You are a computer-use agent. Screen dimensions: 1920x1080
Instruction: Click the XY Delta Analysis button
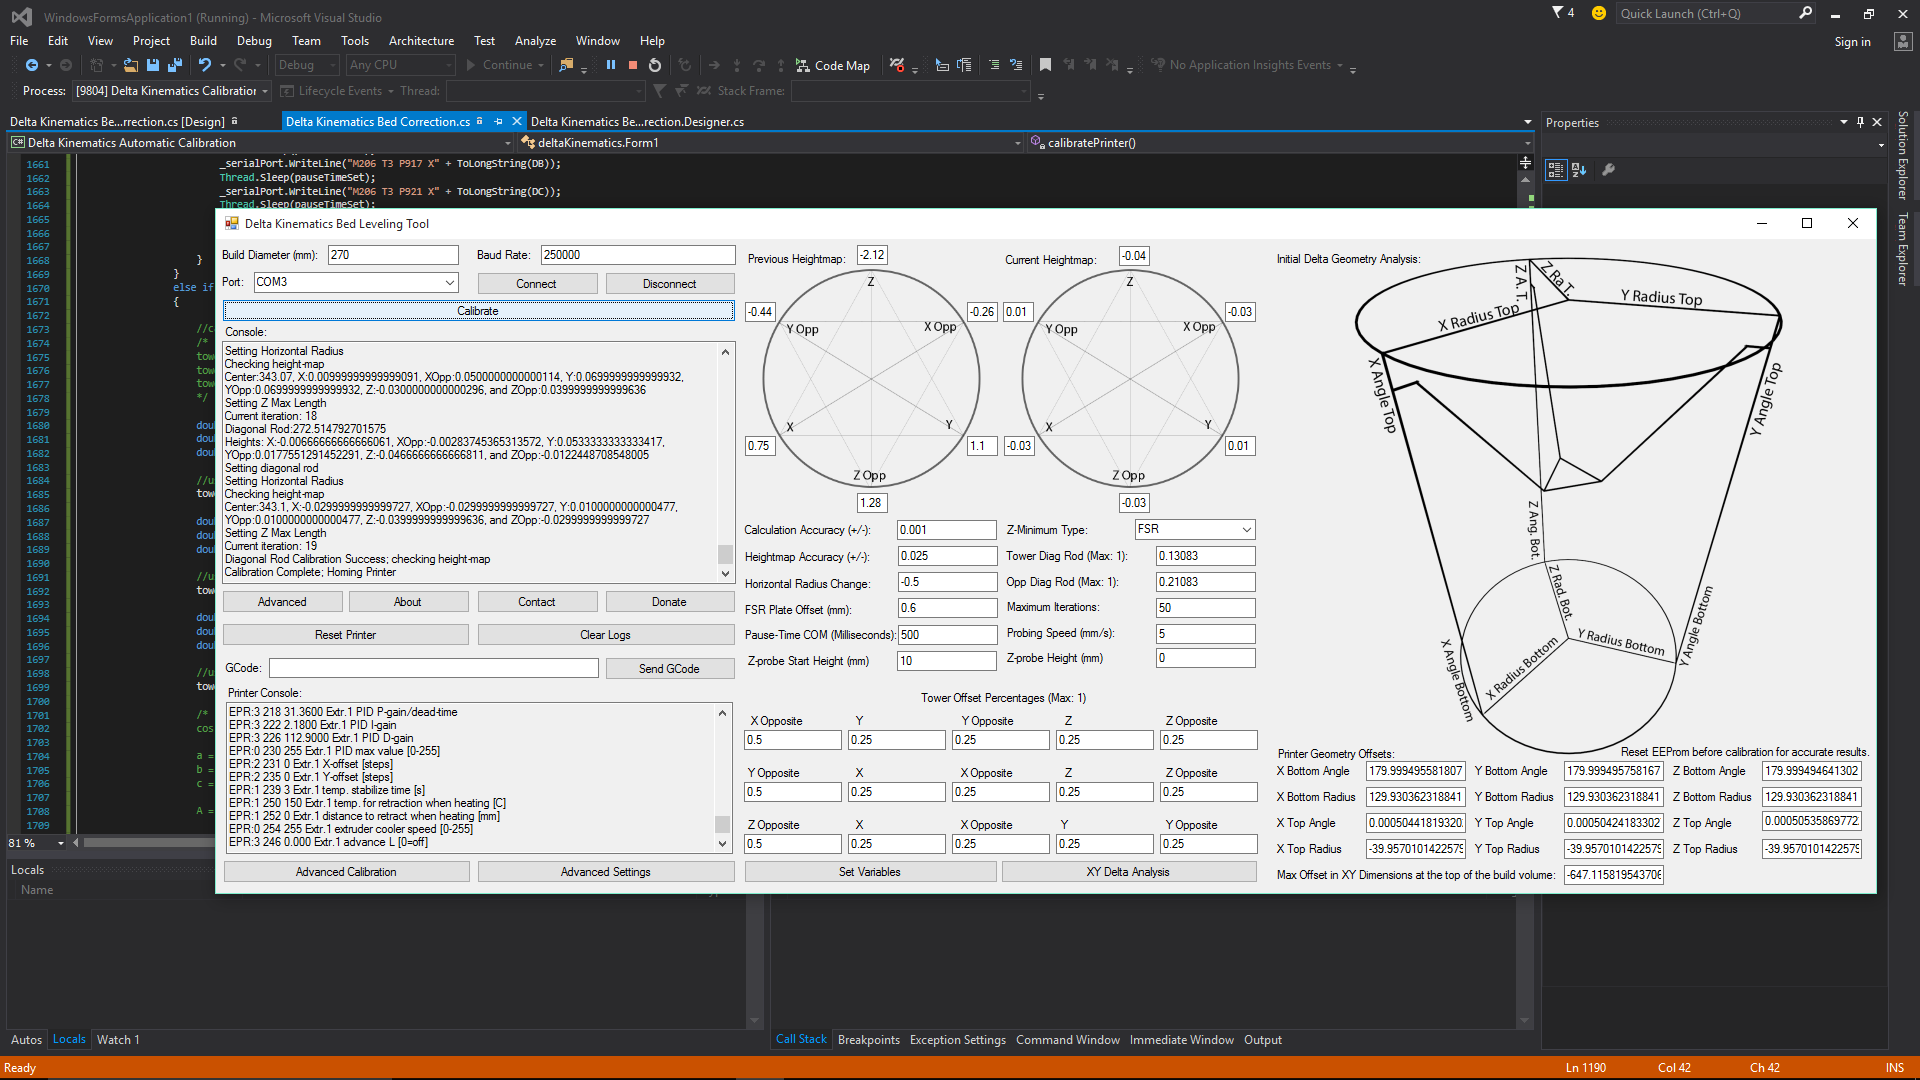click(1128, 872)
